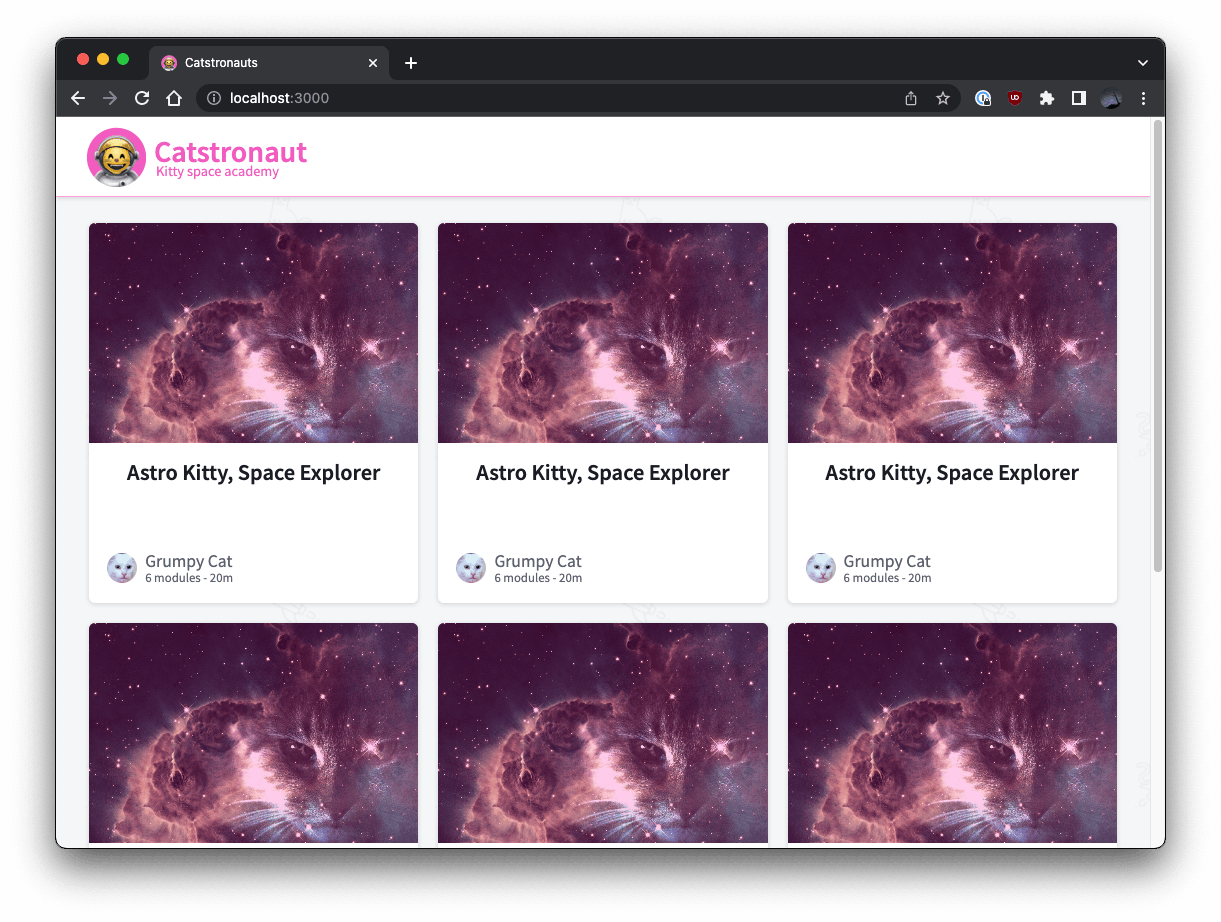Bookmark this tab with the star icon
1221x922 pixels.
[942, 98]
